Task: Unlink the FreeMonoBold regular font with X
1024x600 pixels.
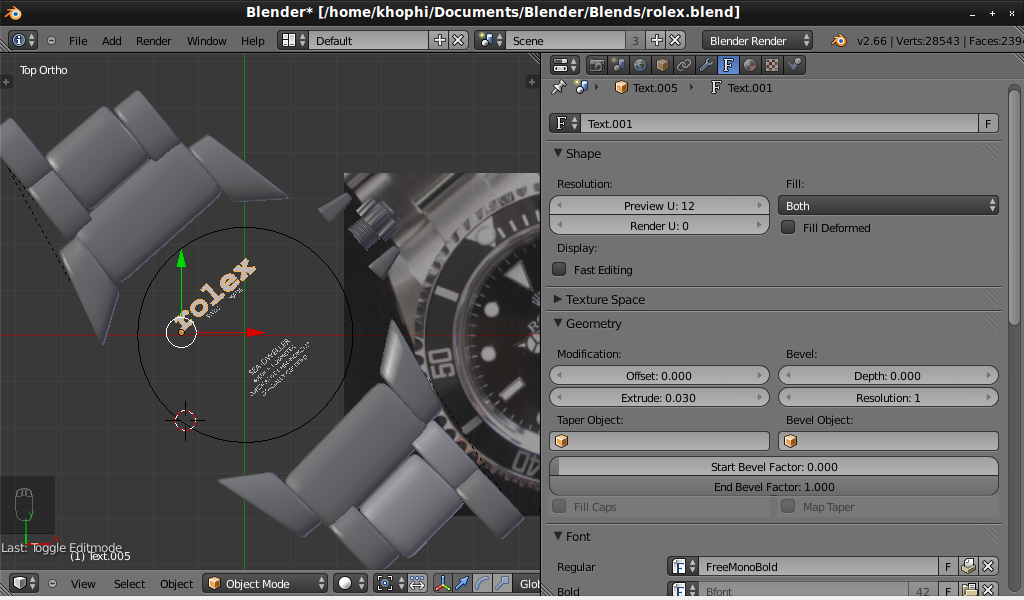Action: tap(988, 567)
